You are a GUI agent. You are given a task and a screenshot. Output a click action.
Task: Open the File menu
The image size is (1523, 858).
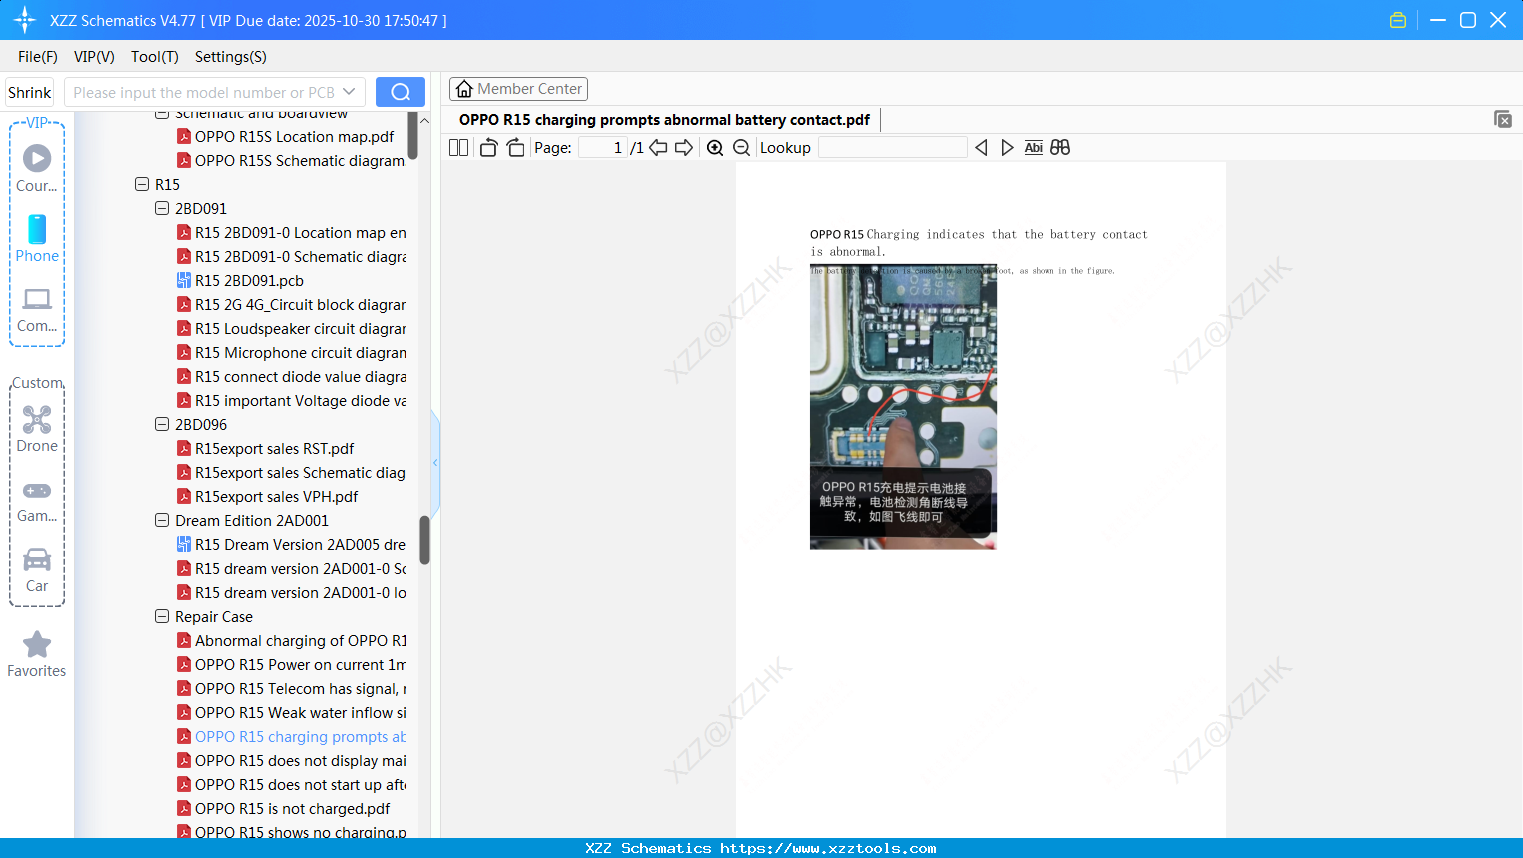point(38,57)
